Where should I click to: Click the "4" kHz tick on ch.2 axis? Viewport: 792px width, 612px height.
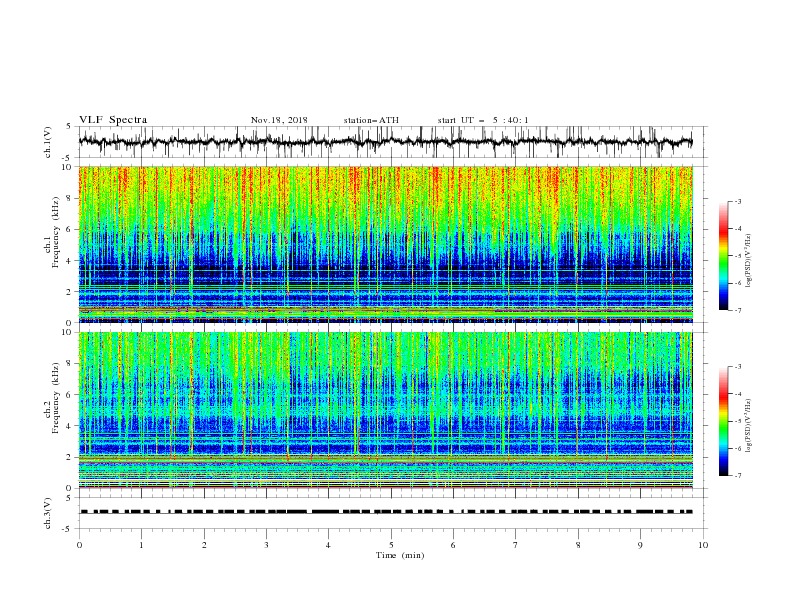tap(71, 426)
